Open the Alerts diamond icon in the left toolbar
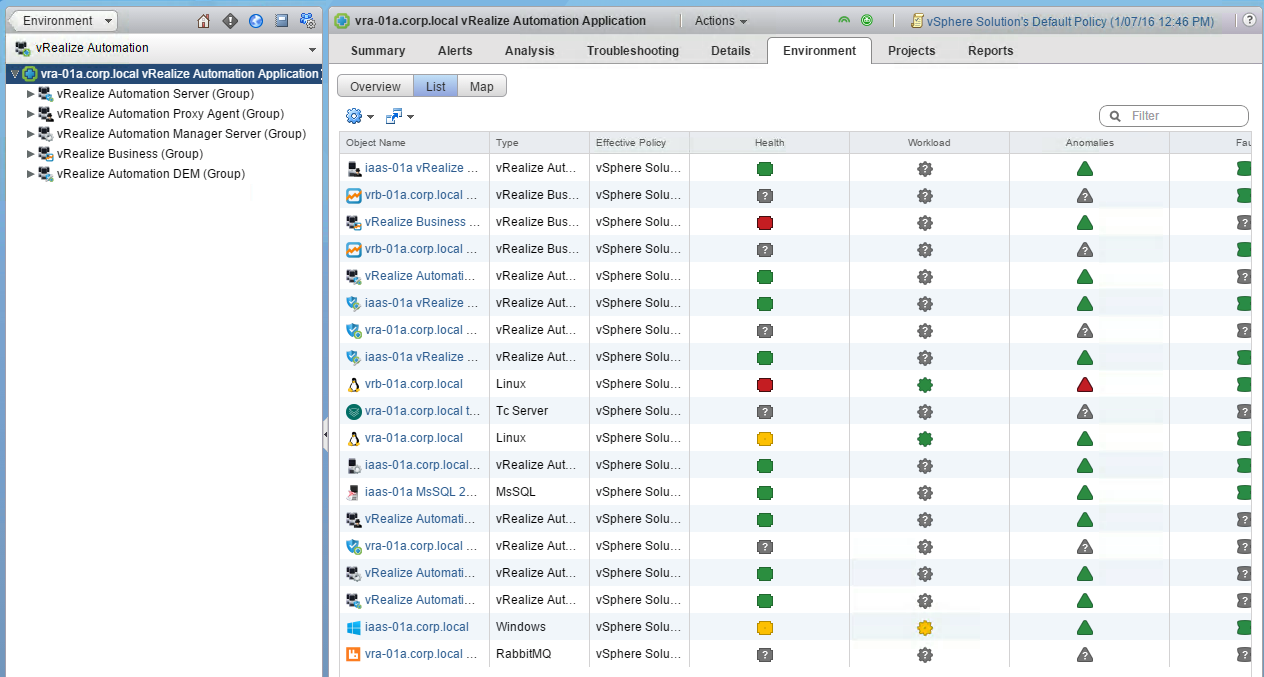 (230, 21)
